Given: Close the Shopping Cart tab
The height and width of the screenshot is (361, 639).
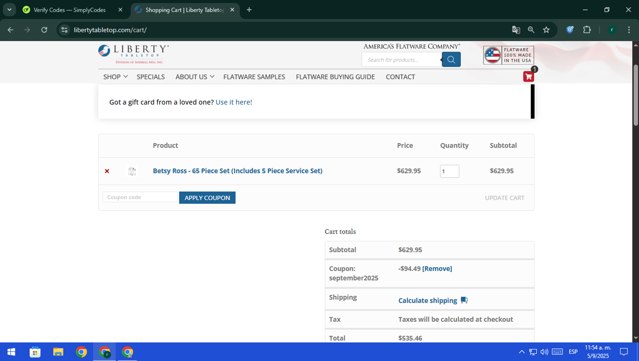Looking at the screenshot, I should coord(232,10).
